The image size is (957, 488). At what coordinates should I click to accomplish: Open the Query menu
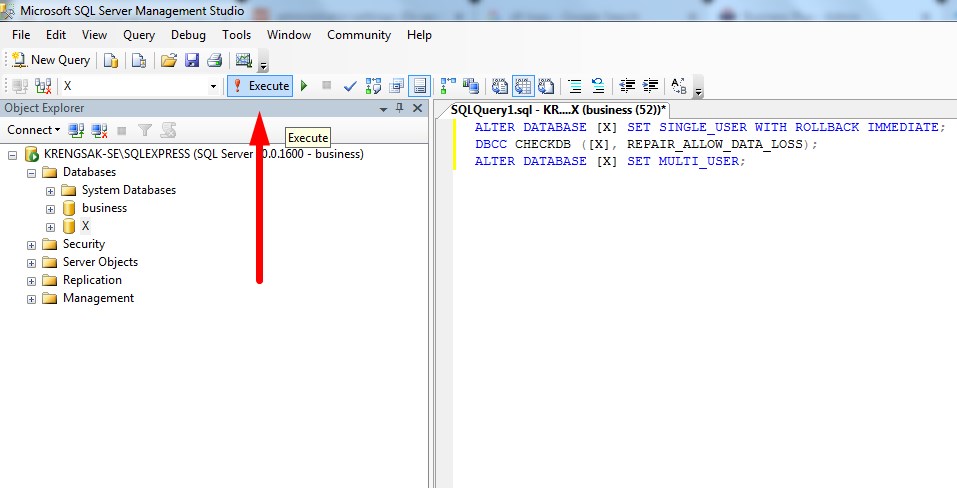coord(139,35)
